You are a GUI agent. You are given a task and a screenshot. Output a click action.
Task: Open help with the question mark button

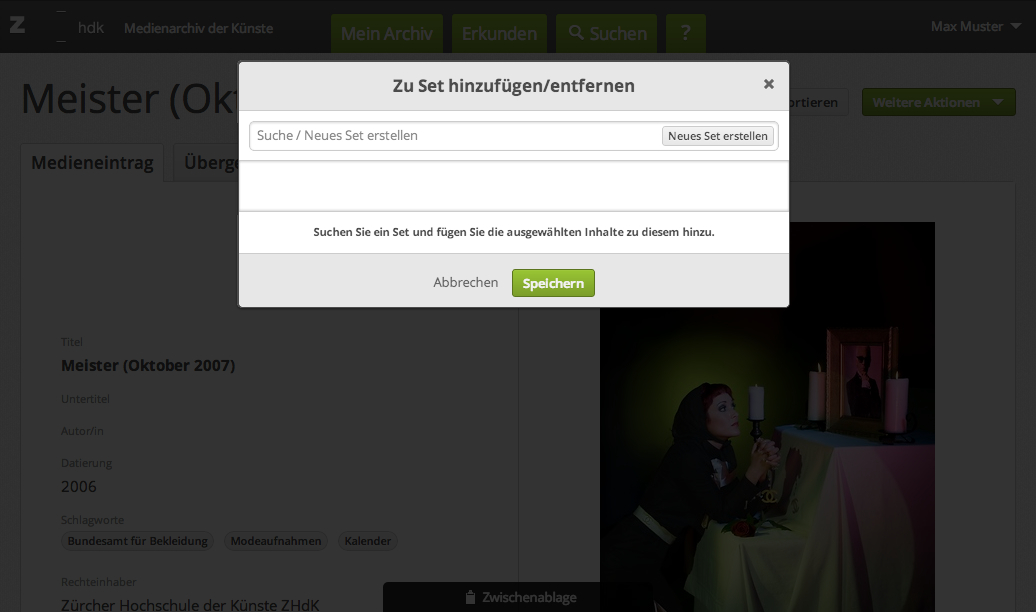[x=685, y=33]
